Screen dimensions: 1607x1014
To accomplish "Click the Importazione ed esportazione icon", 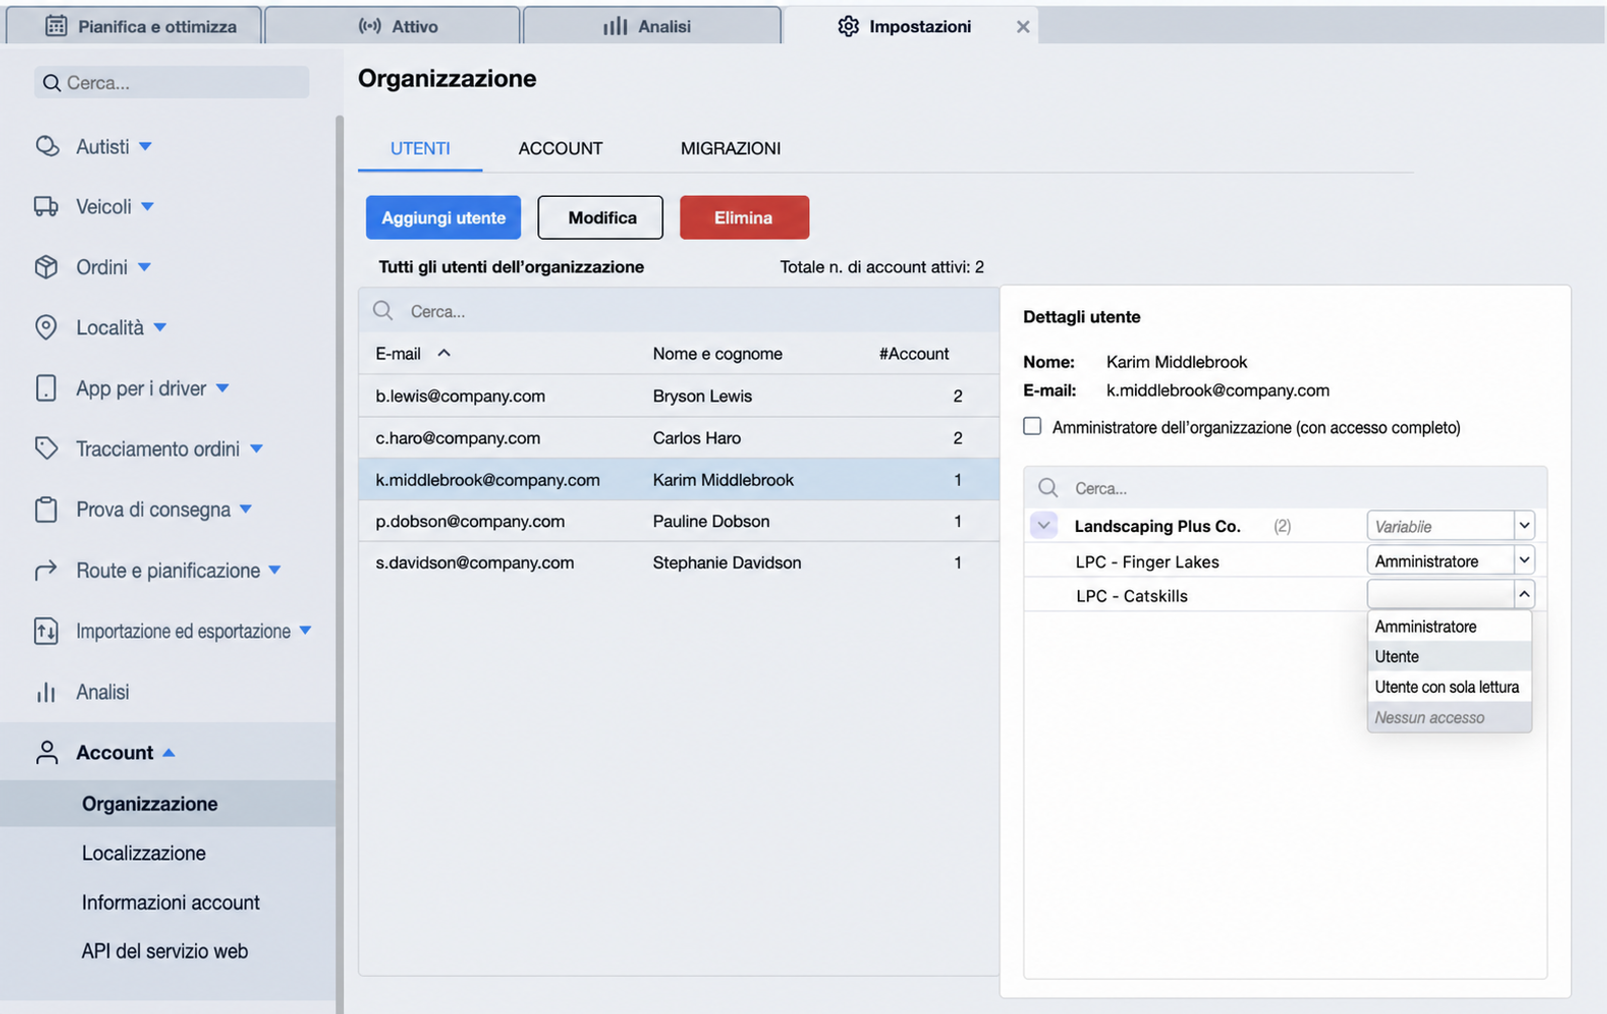I will tap(46, 631).
